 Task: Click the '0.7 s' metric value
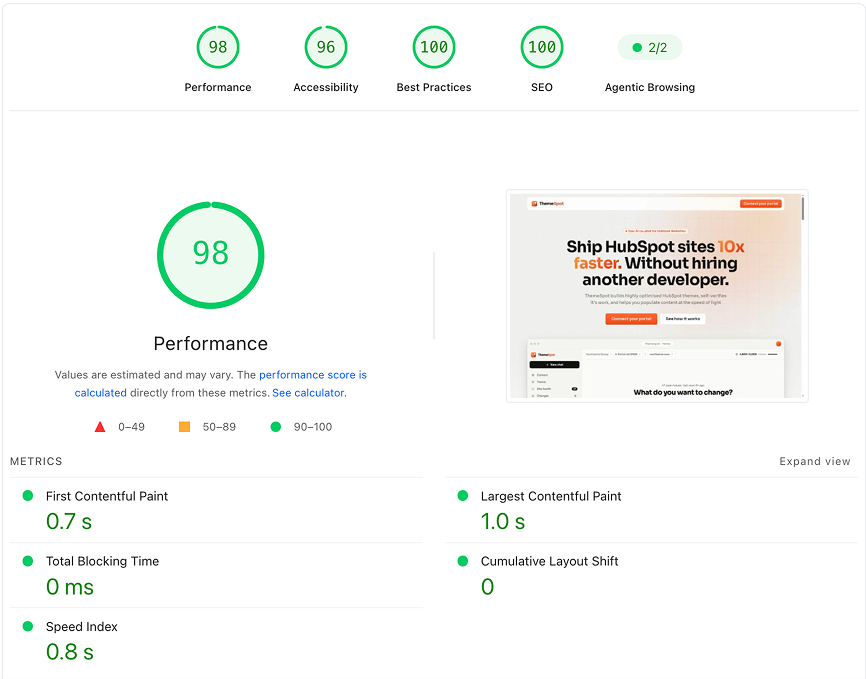pyautogui.click(x=69, y=522)
